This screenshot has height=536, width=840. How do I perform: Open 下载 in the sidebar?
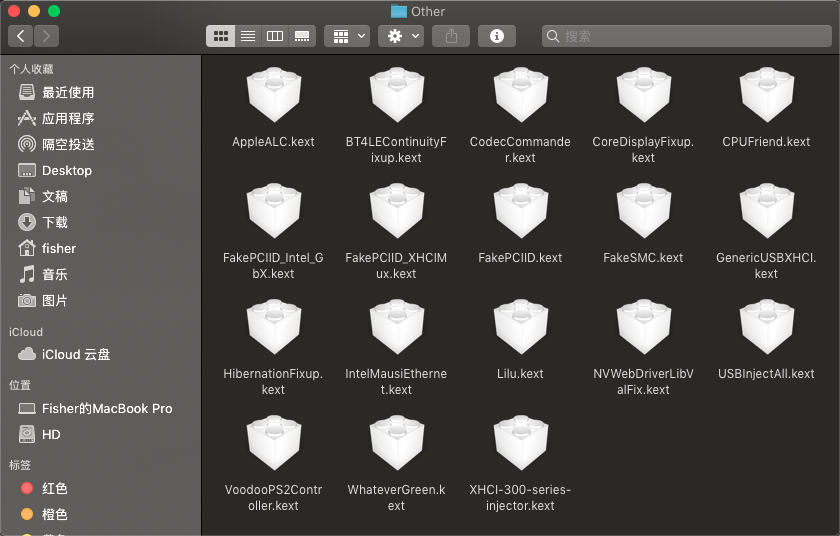[x=101, y=222]
